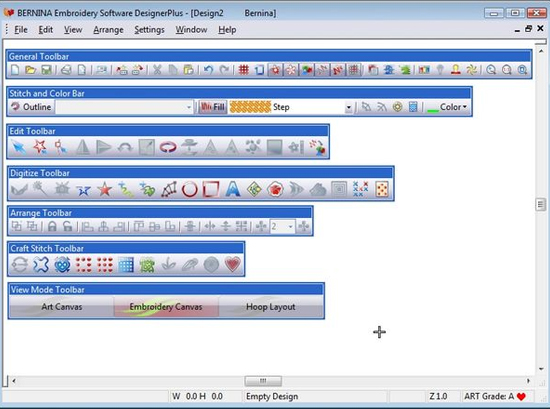
Task: Save the design using the floppy disk icon
Action: pos(46,70)
